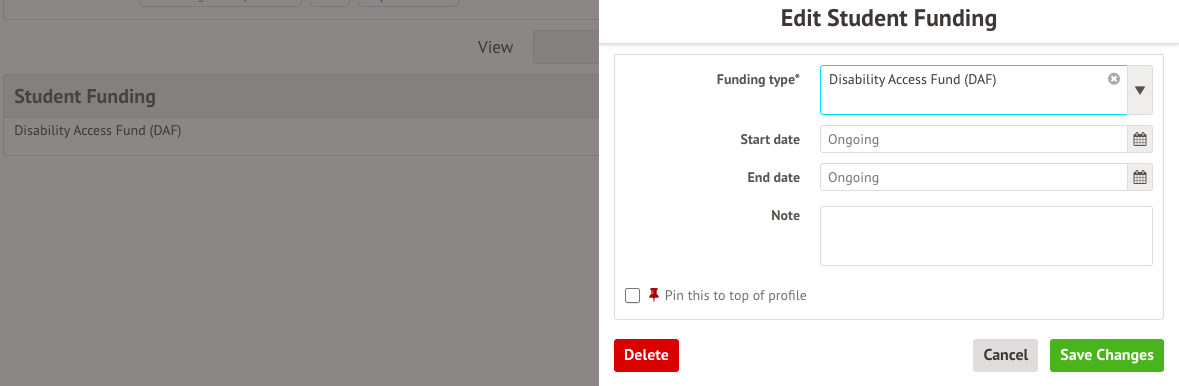The height and width of the screenshot is (386, 1179).
Task: Click the Funding type field label
Action: coord(758,79)
